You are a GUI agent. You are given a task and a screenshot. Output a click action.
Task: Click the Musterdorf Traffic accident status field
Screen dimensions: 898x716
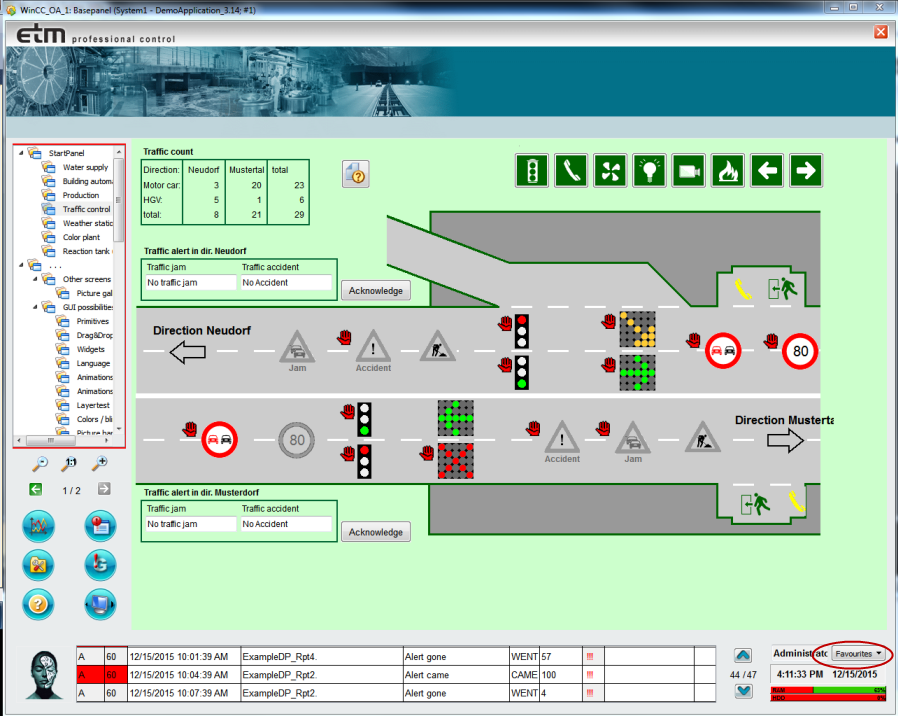pos(286,524)
